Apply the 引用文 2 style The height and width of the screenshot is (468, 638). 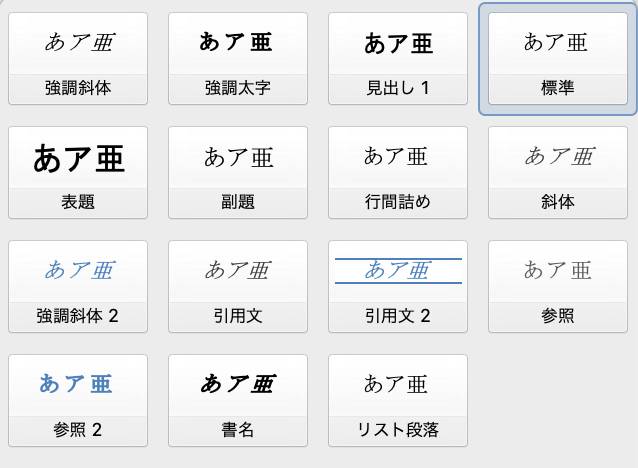pyautogui.click(x=398, y=286)
